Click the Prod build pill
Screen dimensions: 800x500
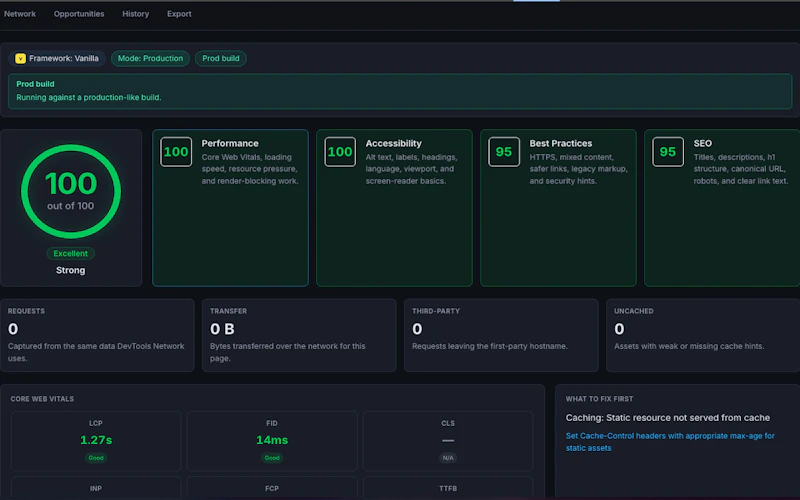click(x=221, y=59)
